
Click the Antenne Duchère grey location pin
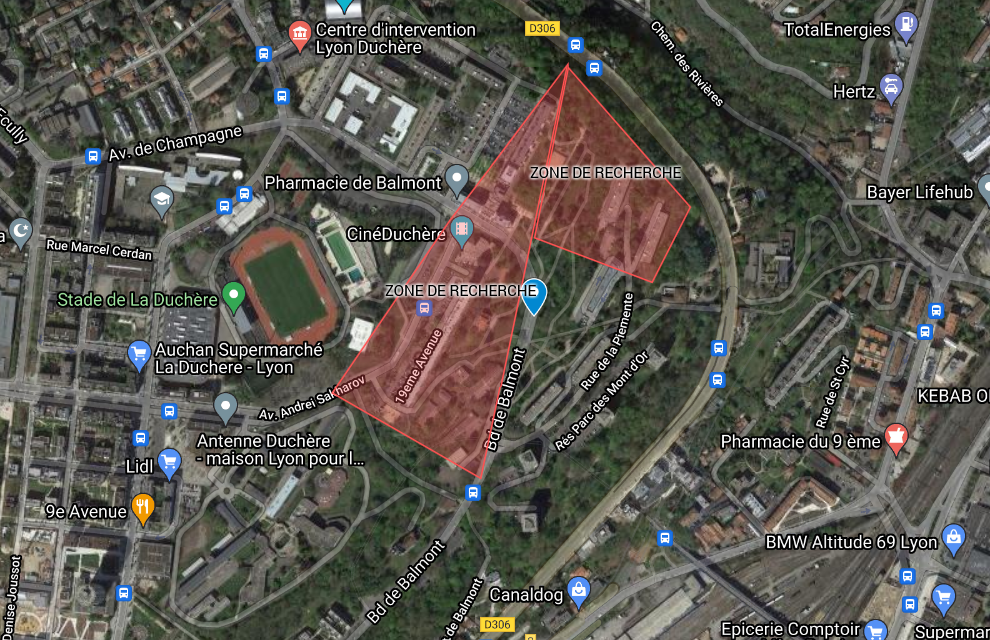coord(225,408)
